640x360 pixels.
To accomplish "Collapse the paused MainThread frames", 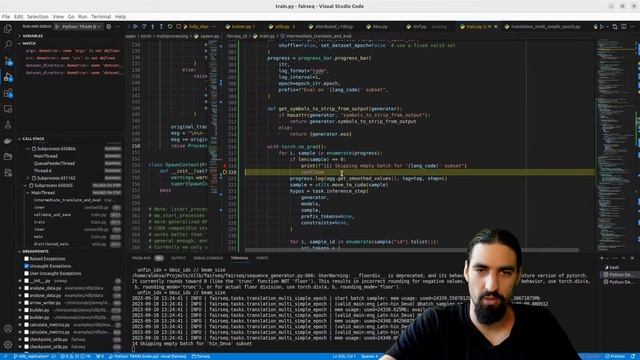I will (x=28, y=193).
